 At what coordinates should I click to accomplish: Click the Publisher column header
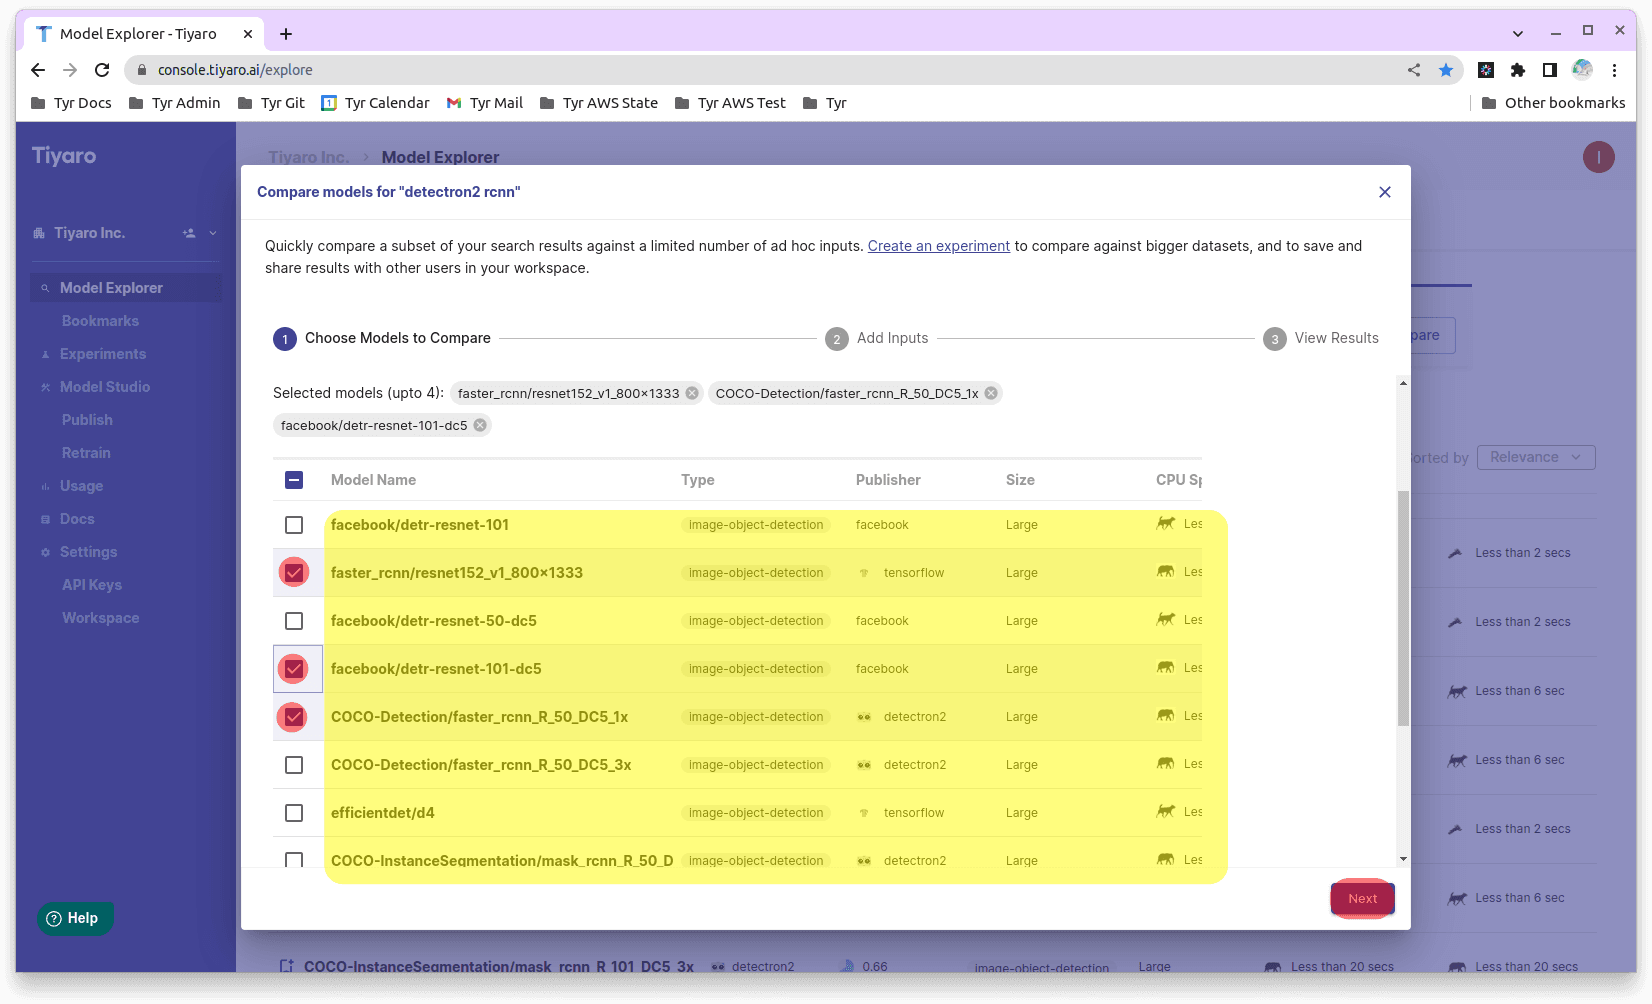888,480
